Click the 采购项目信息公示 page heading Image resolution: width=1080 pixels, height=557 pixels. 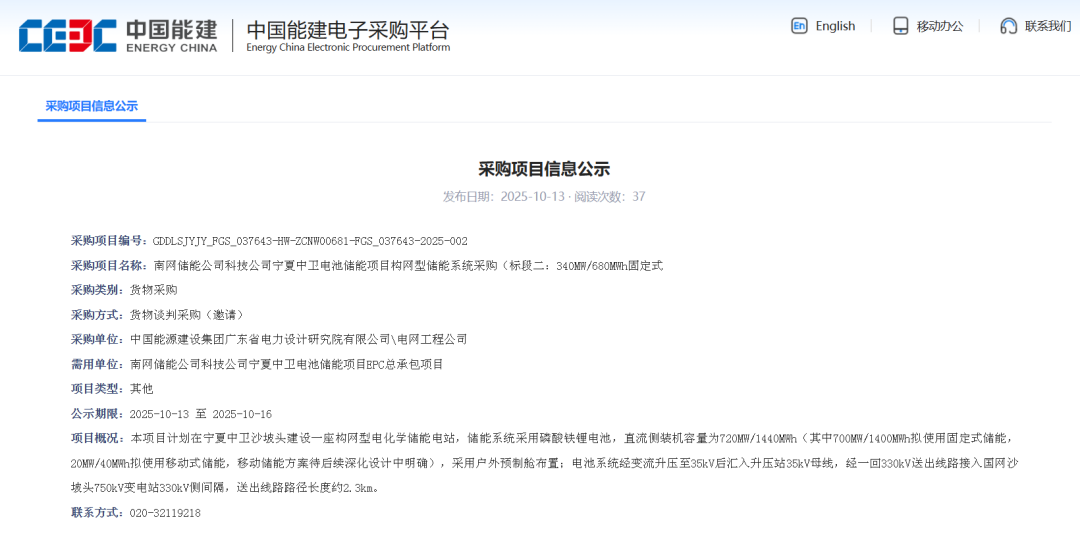[544, 169]
